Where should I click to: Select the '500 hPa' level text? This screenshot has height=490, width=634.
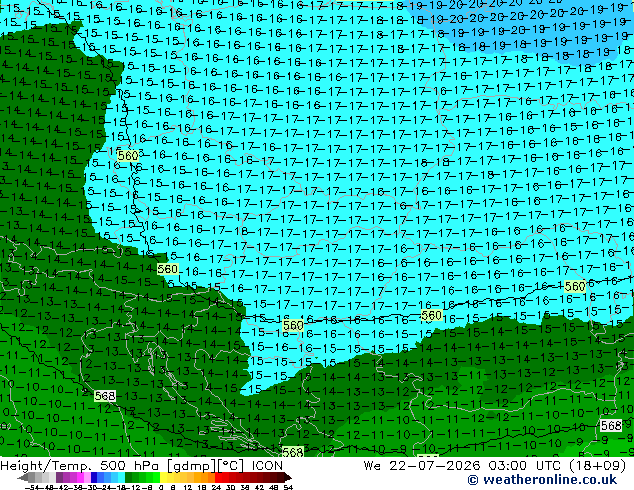pos(131,466)
